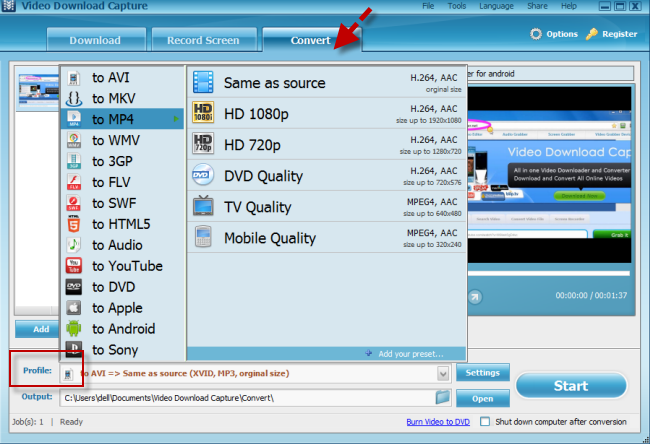Click the HD 720p preset icon

point(203,143)
